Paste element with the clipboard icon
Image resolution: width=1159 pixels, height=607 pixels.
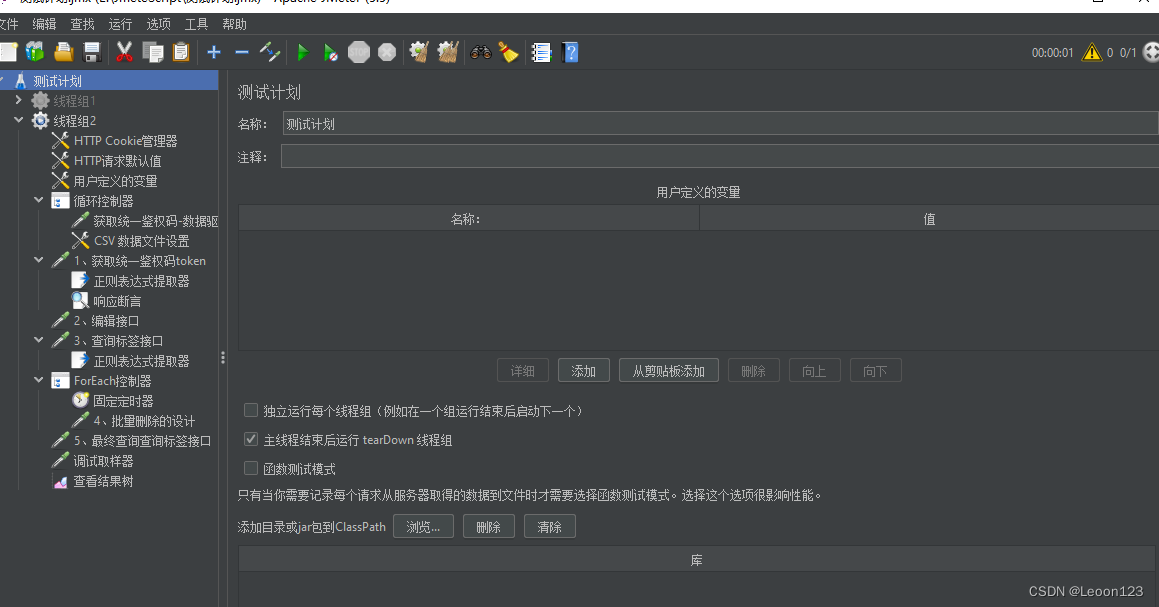coord(181,52)
